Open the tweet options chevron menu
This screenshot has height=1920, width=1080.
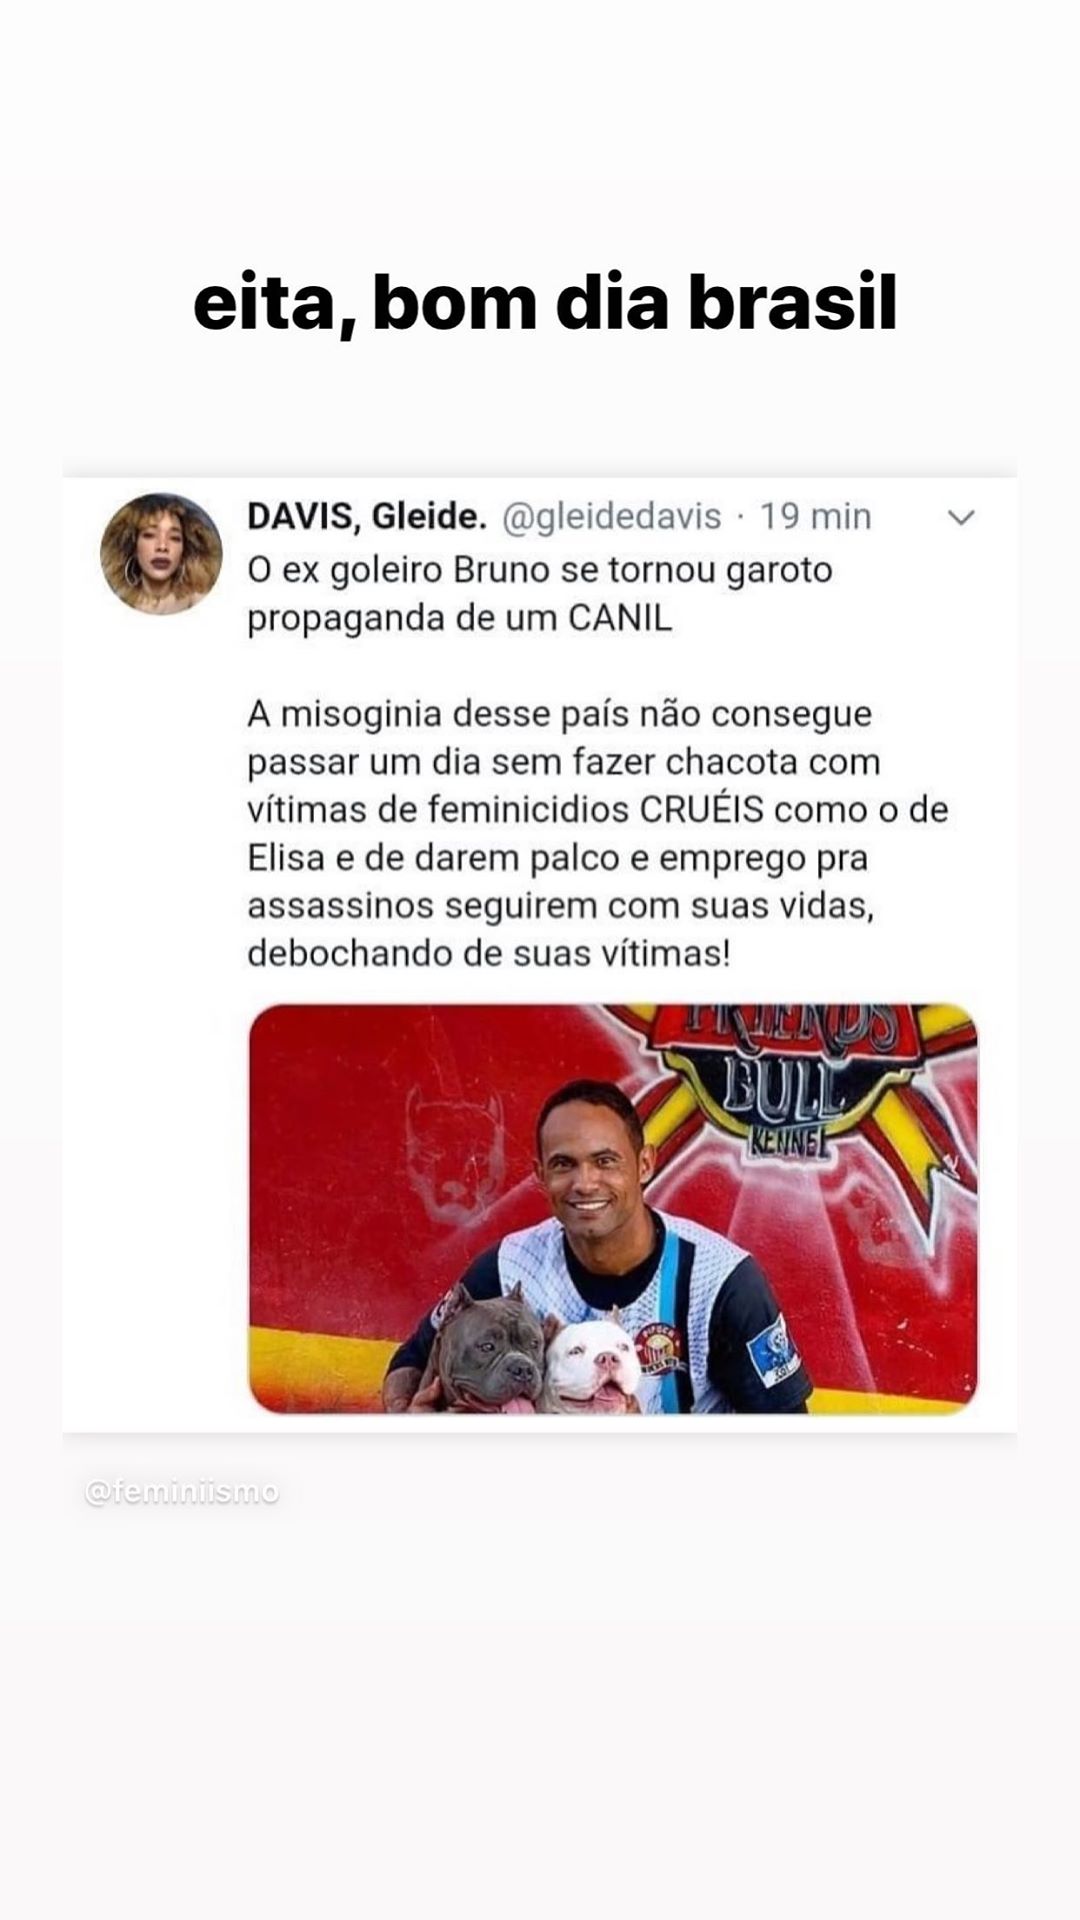(x=961, y=518)
